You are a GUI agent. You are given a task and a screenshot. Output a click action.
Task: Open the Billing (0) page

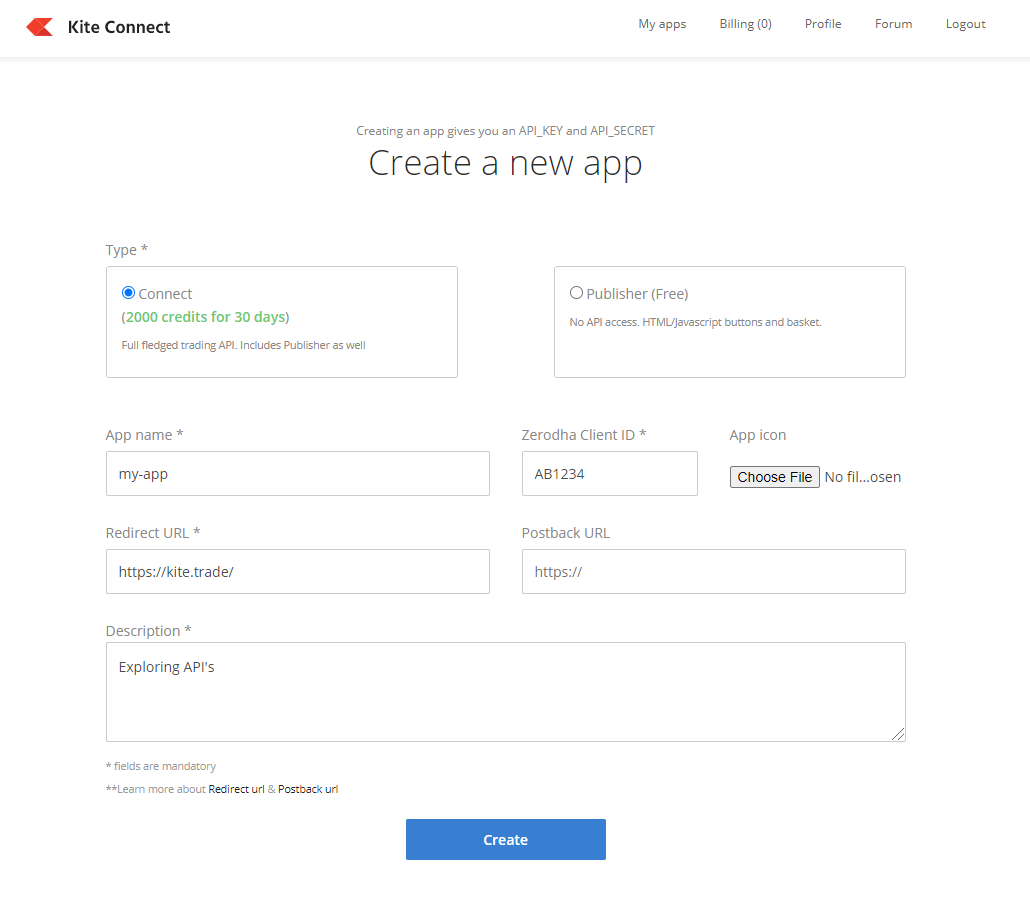pos(746,24)
